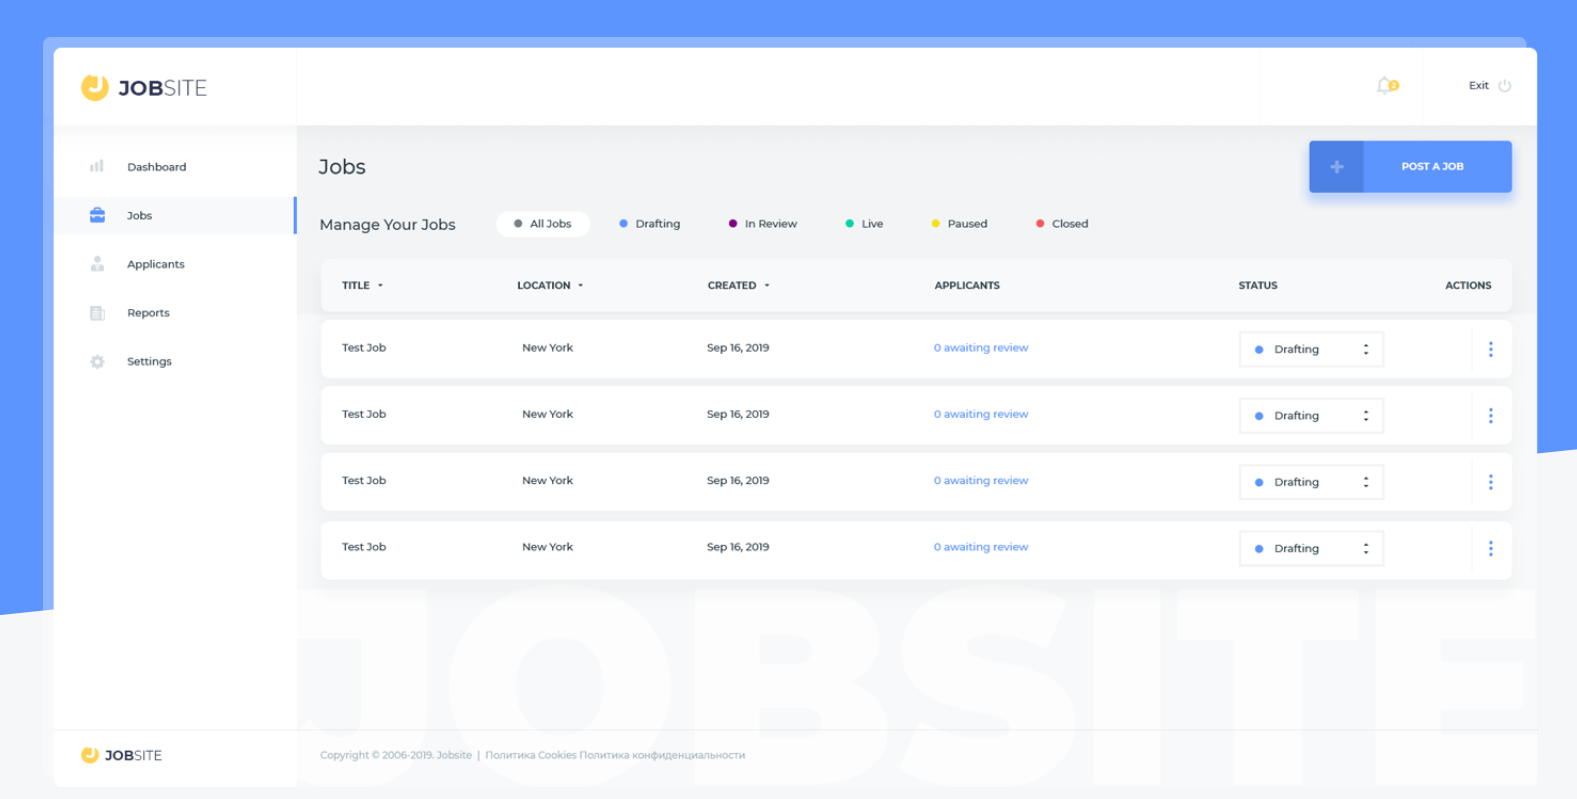This screenshot has width=1577, height=799.
Task: Open actions menu for second Test Job row
Action: tap(1490, 416)
